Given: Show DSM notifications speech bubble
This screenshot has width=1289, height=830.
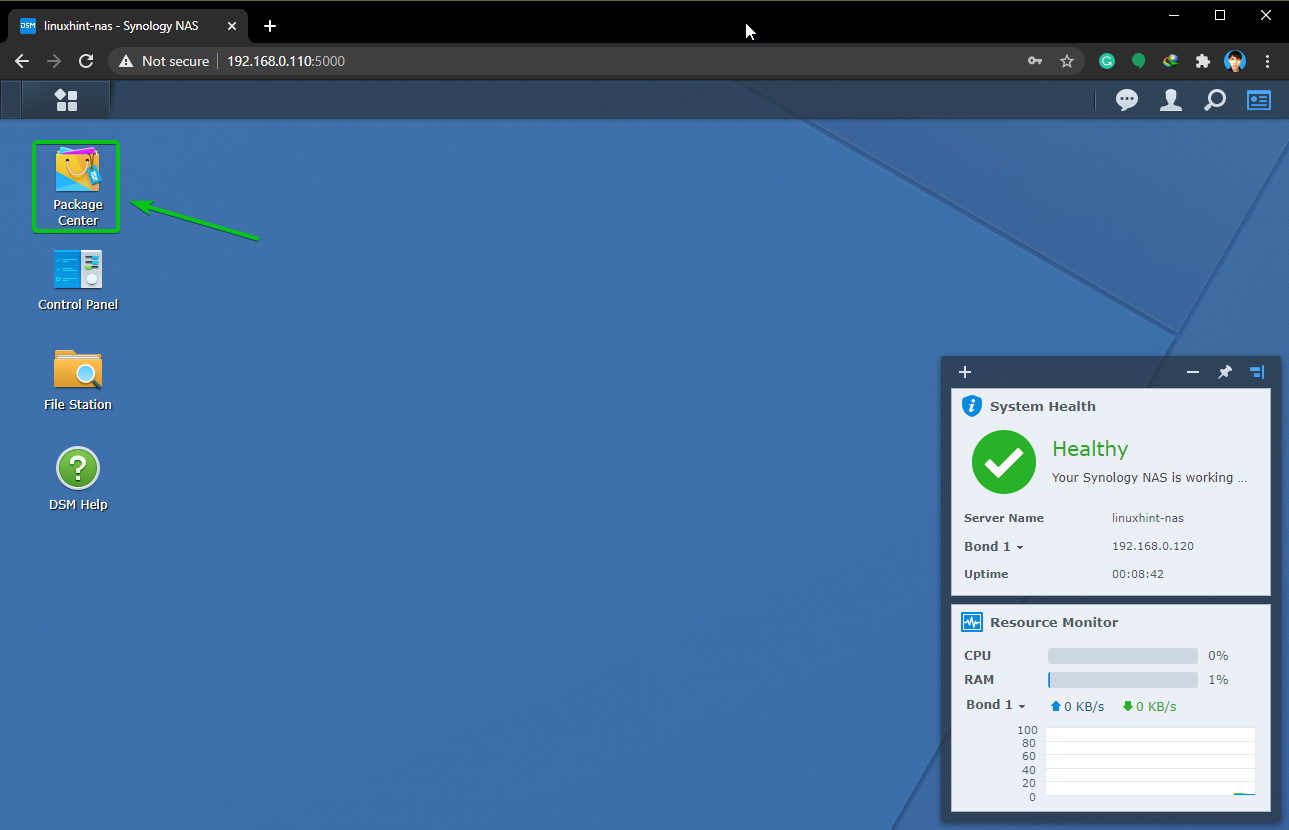Looking at the screenshot, I should [x=1127, y=100].
